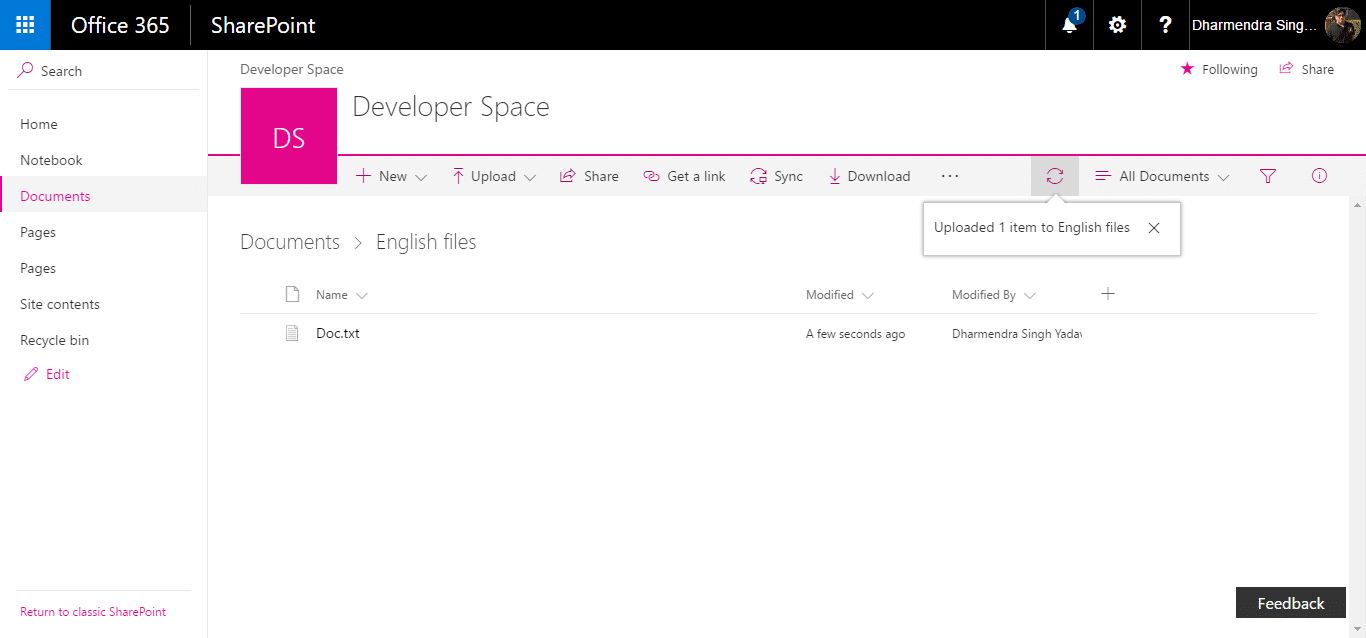
Task: Click the sync status refresh icon
Action: [1055, 176]
